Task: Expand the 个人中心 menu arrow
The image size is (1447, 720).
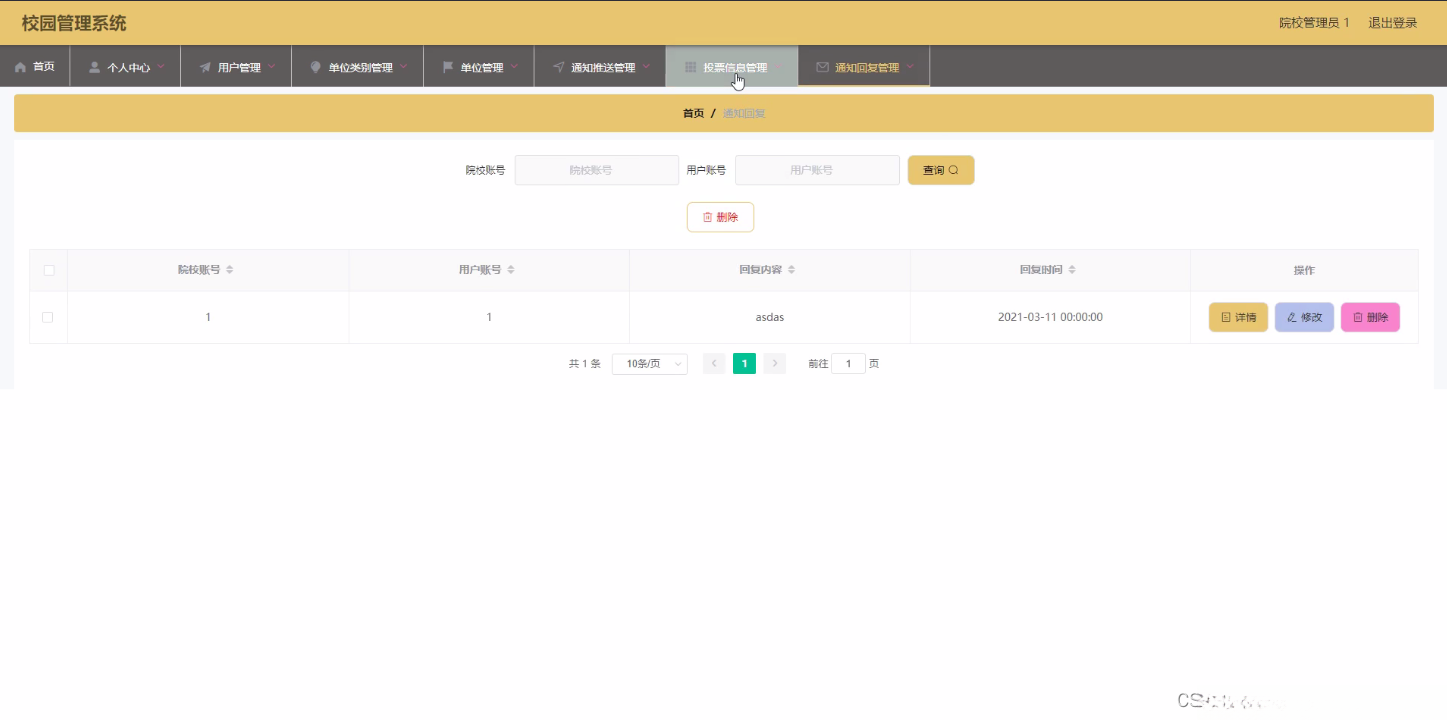Action: 161,67
